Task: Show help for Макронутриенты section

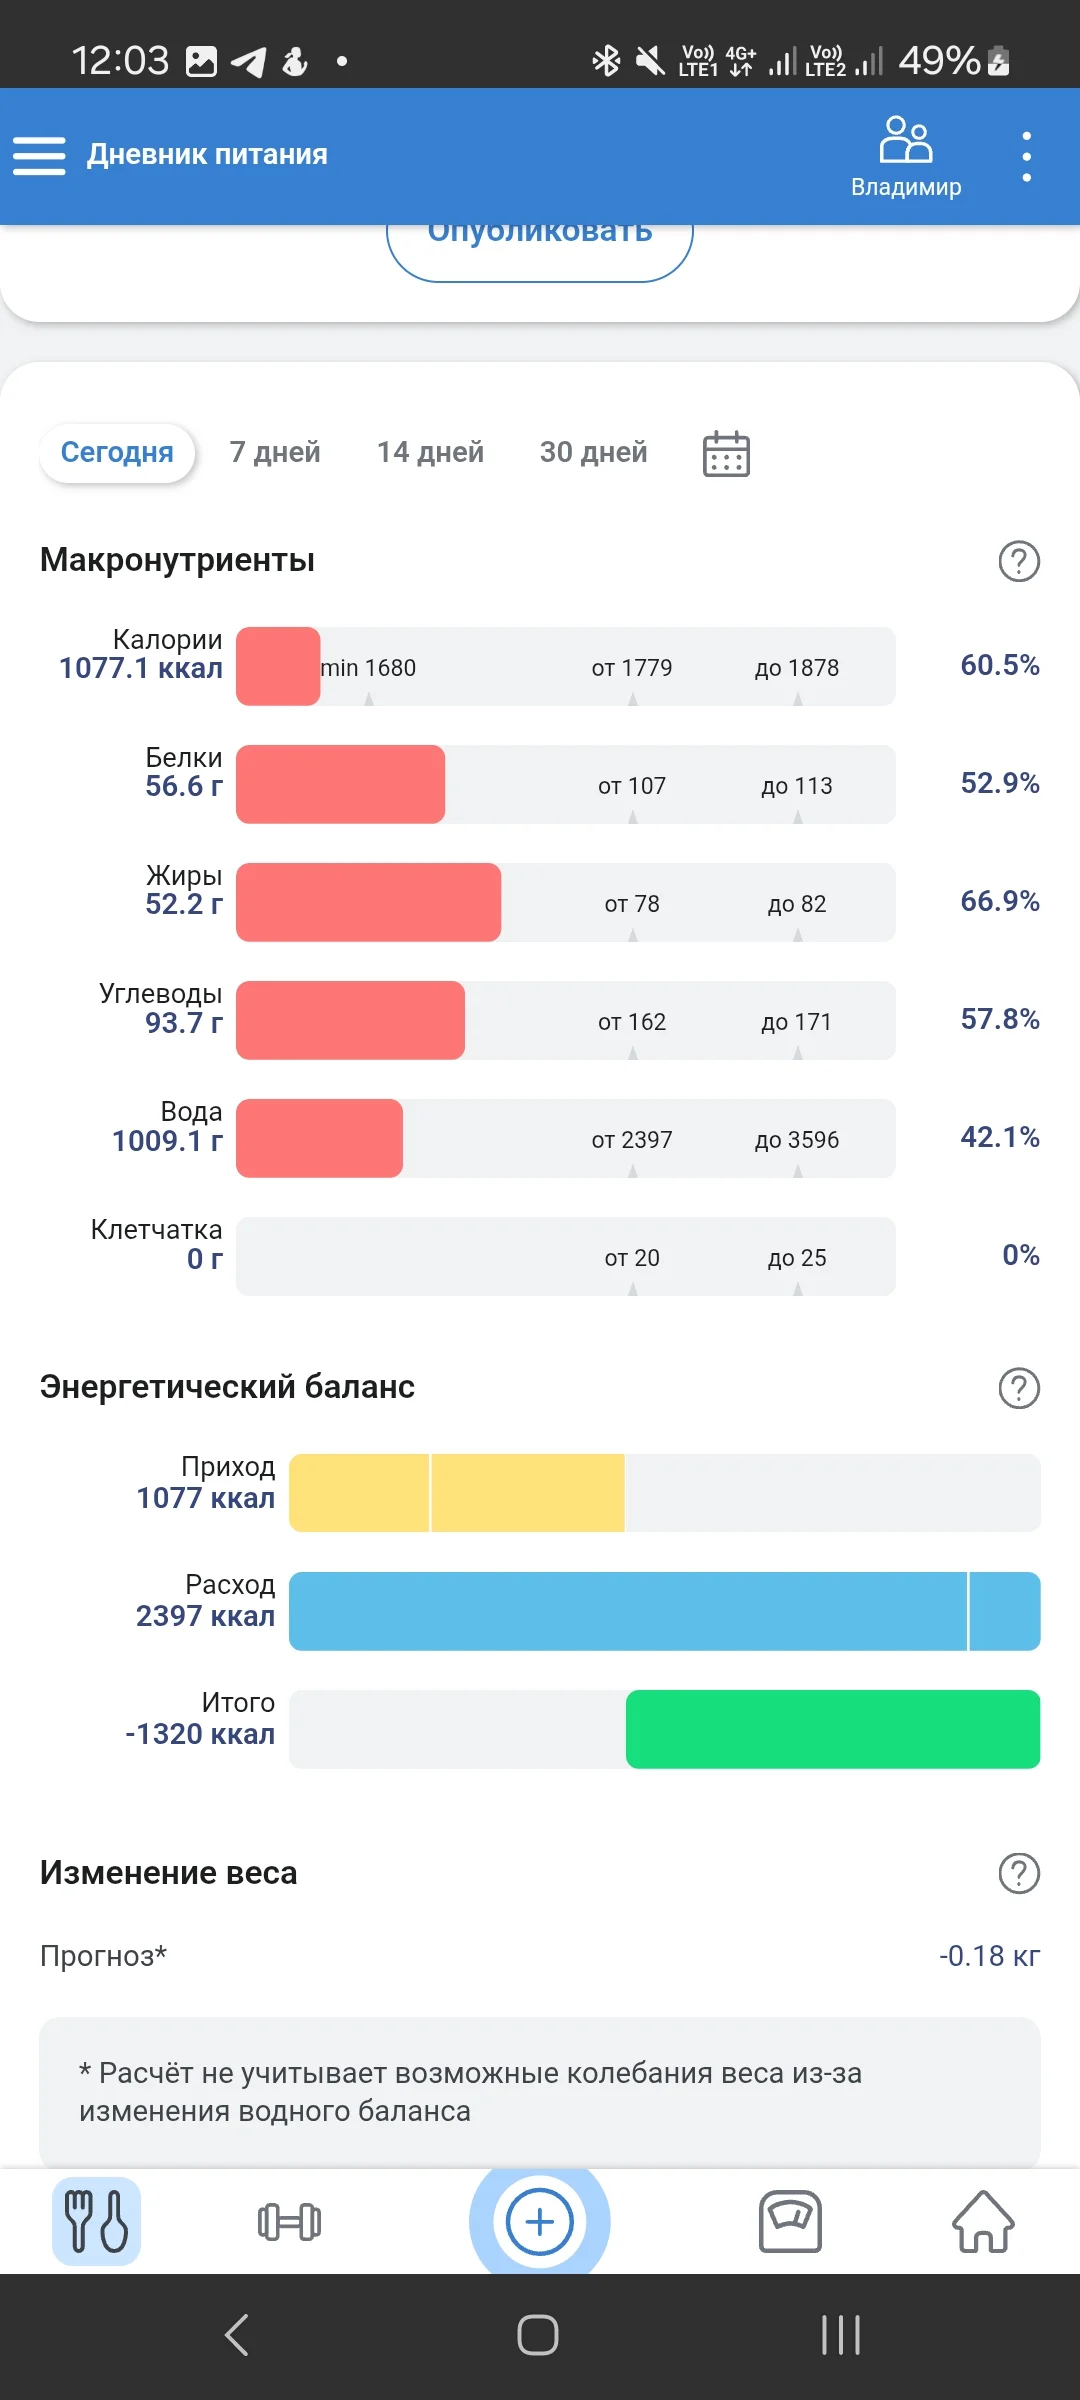Action: [1019, 561]
